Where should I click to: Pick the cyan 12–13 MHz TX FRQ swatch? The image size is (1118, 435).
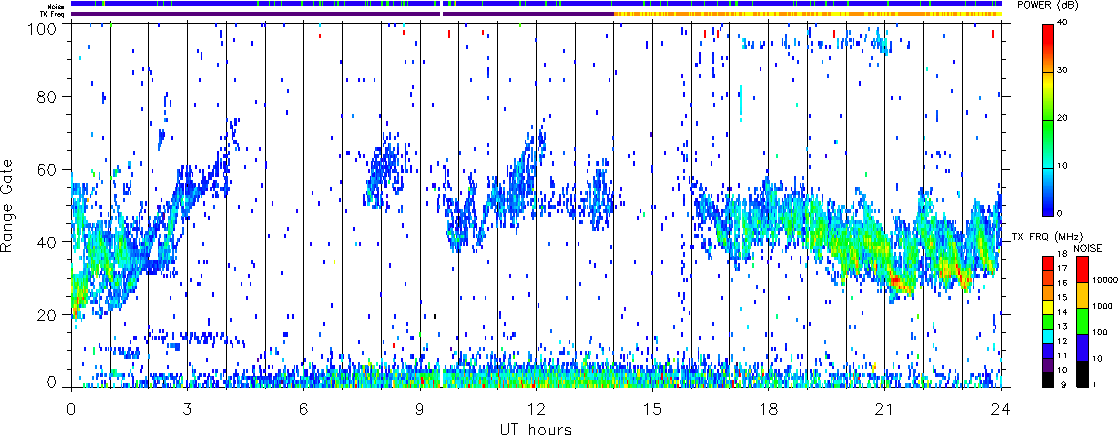click(1048, 337)
